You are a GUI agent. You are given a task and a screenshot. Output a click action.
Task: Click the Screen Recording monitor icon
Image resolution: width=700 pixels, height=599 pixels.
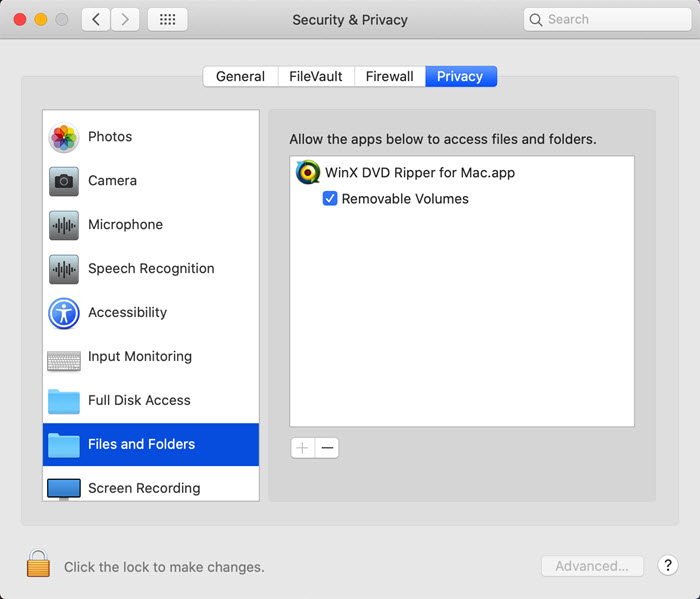[64, 489]
